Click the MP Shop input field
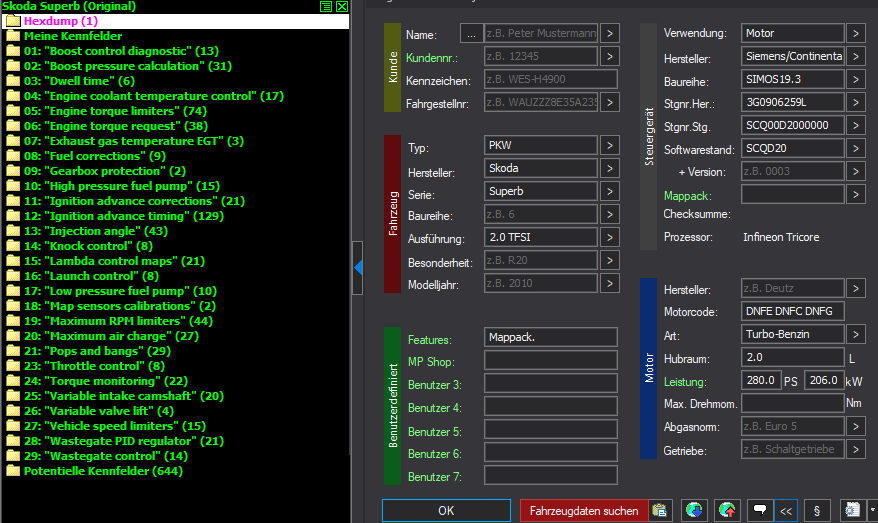 point(551,360)
